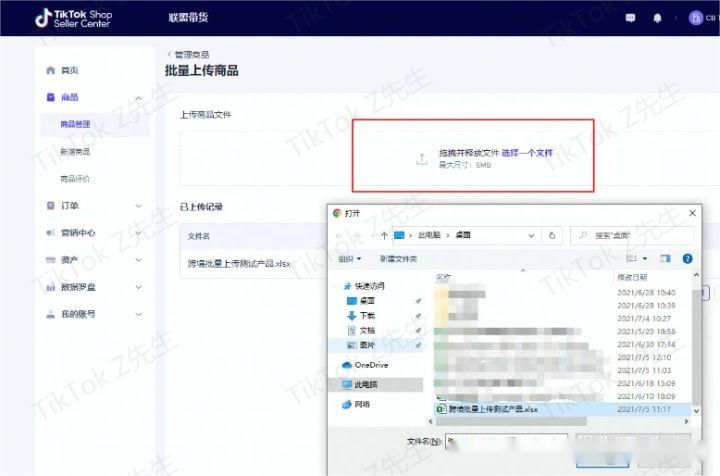Collapse the 商品 sidebar section chevron
The width and height of the screenshot is (720, 476).
(139, 98)
